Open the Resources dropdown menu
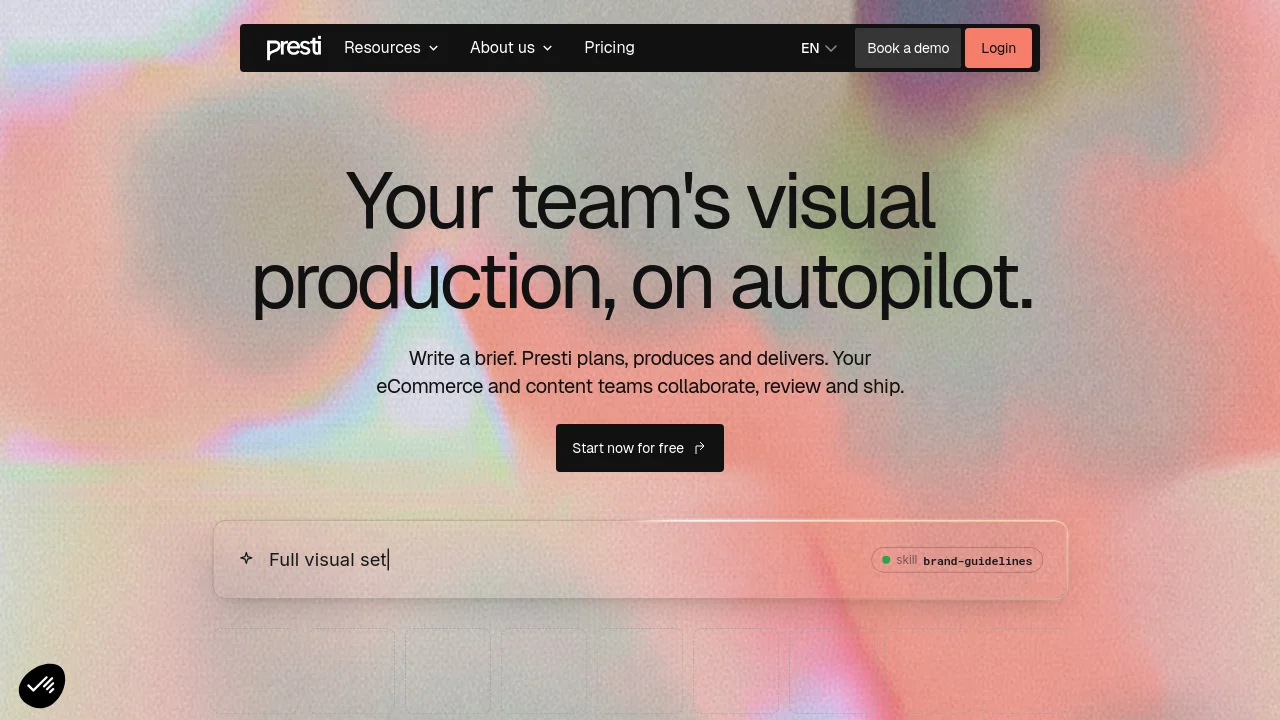 (x=391, y=48)
